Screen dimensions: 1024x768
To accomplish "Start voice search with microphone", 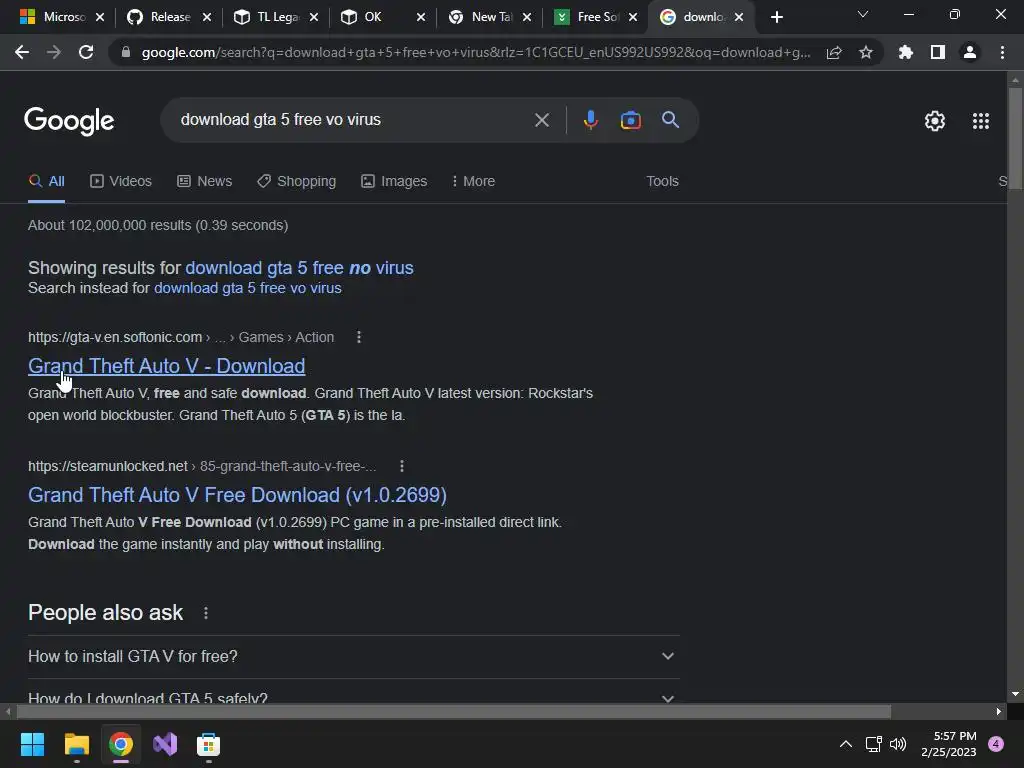I will pyautogui.click(x=590, y=120).
